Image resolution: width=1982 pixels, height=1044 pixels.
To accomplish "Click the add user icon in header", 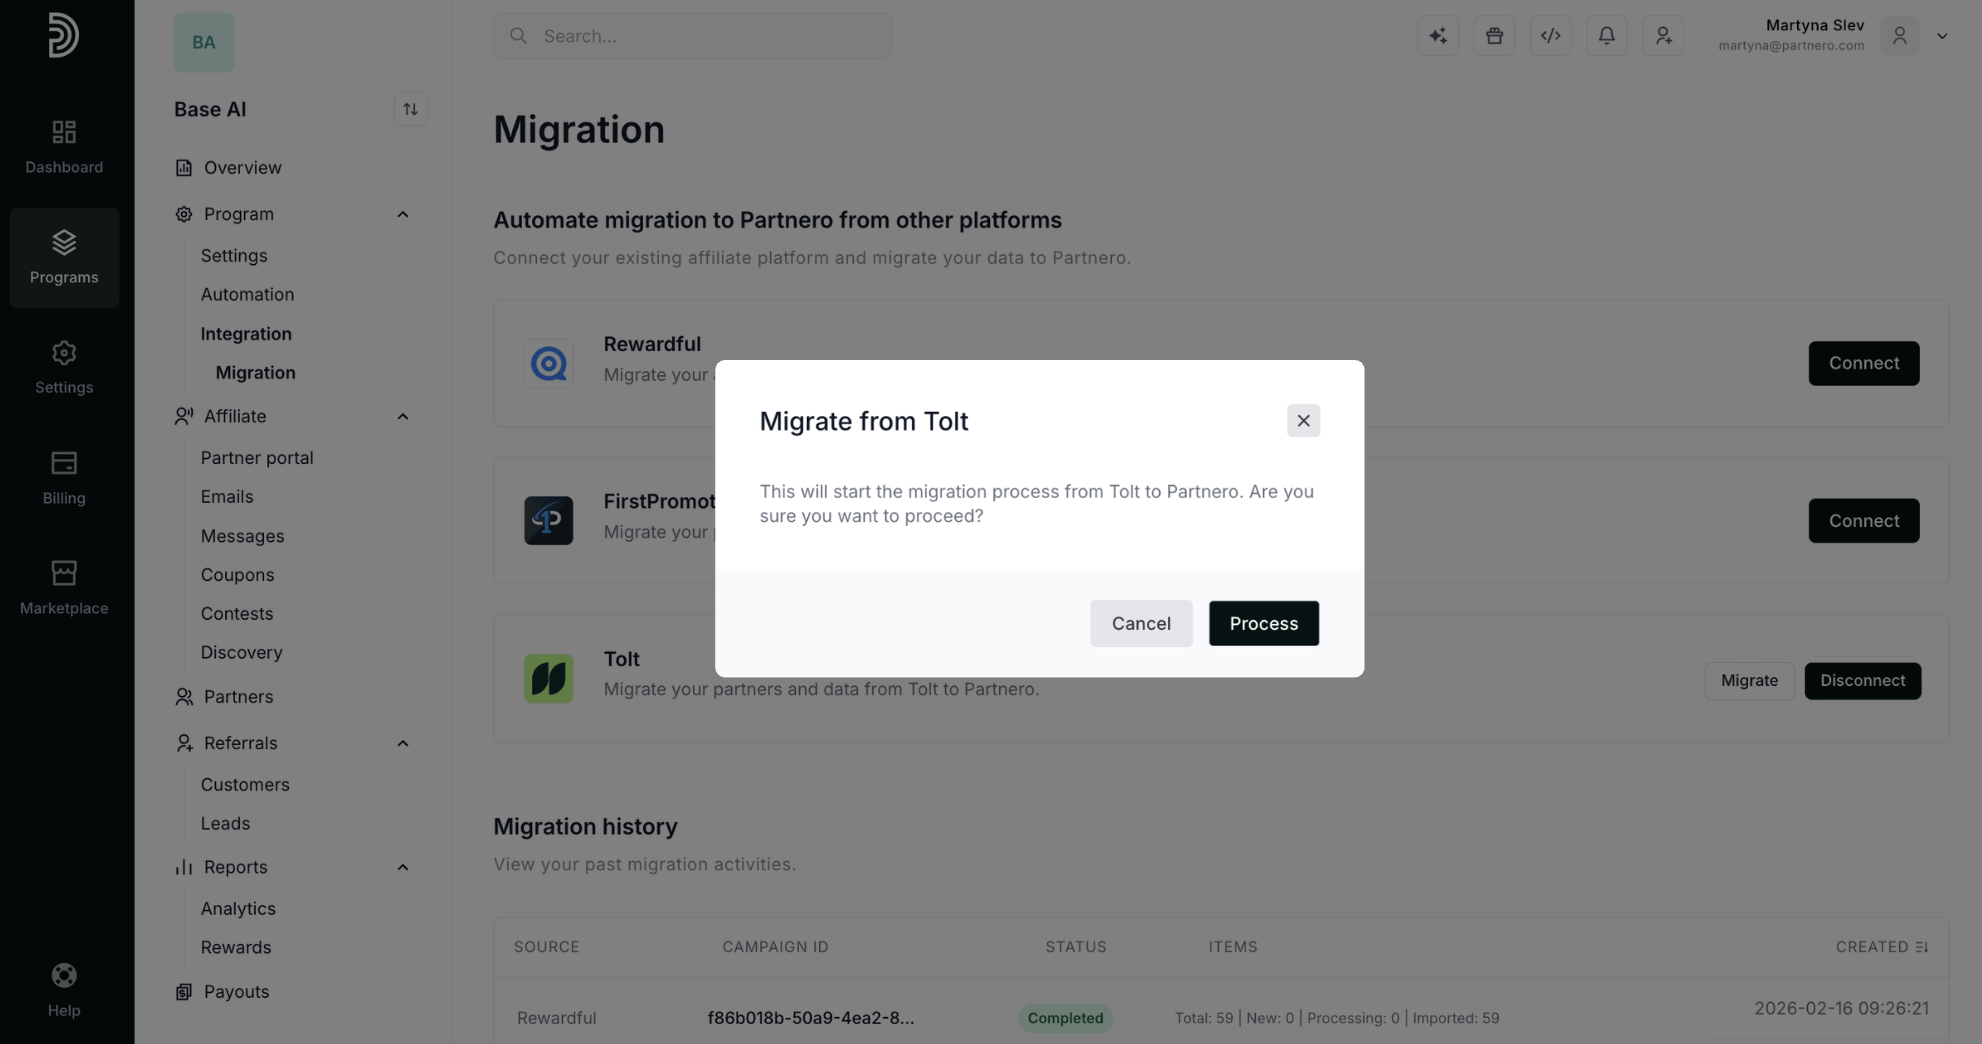I will tap(1663, 36).
